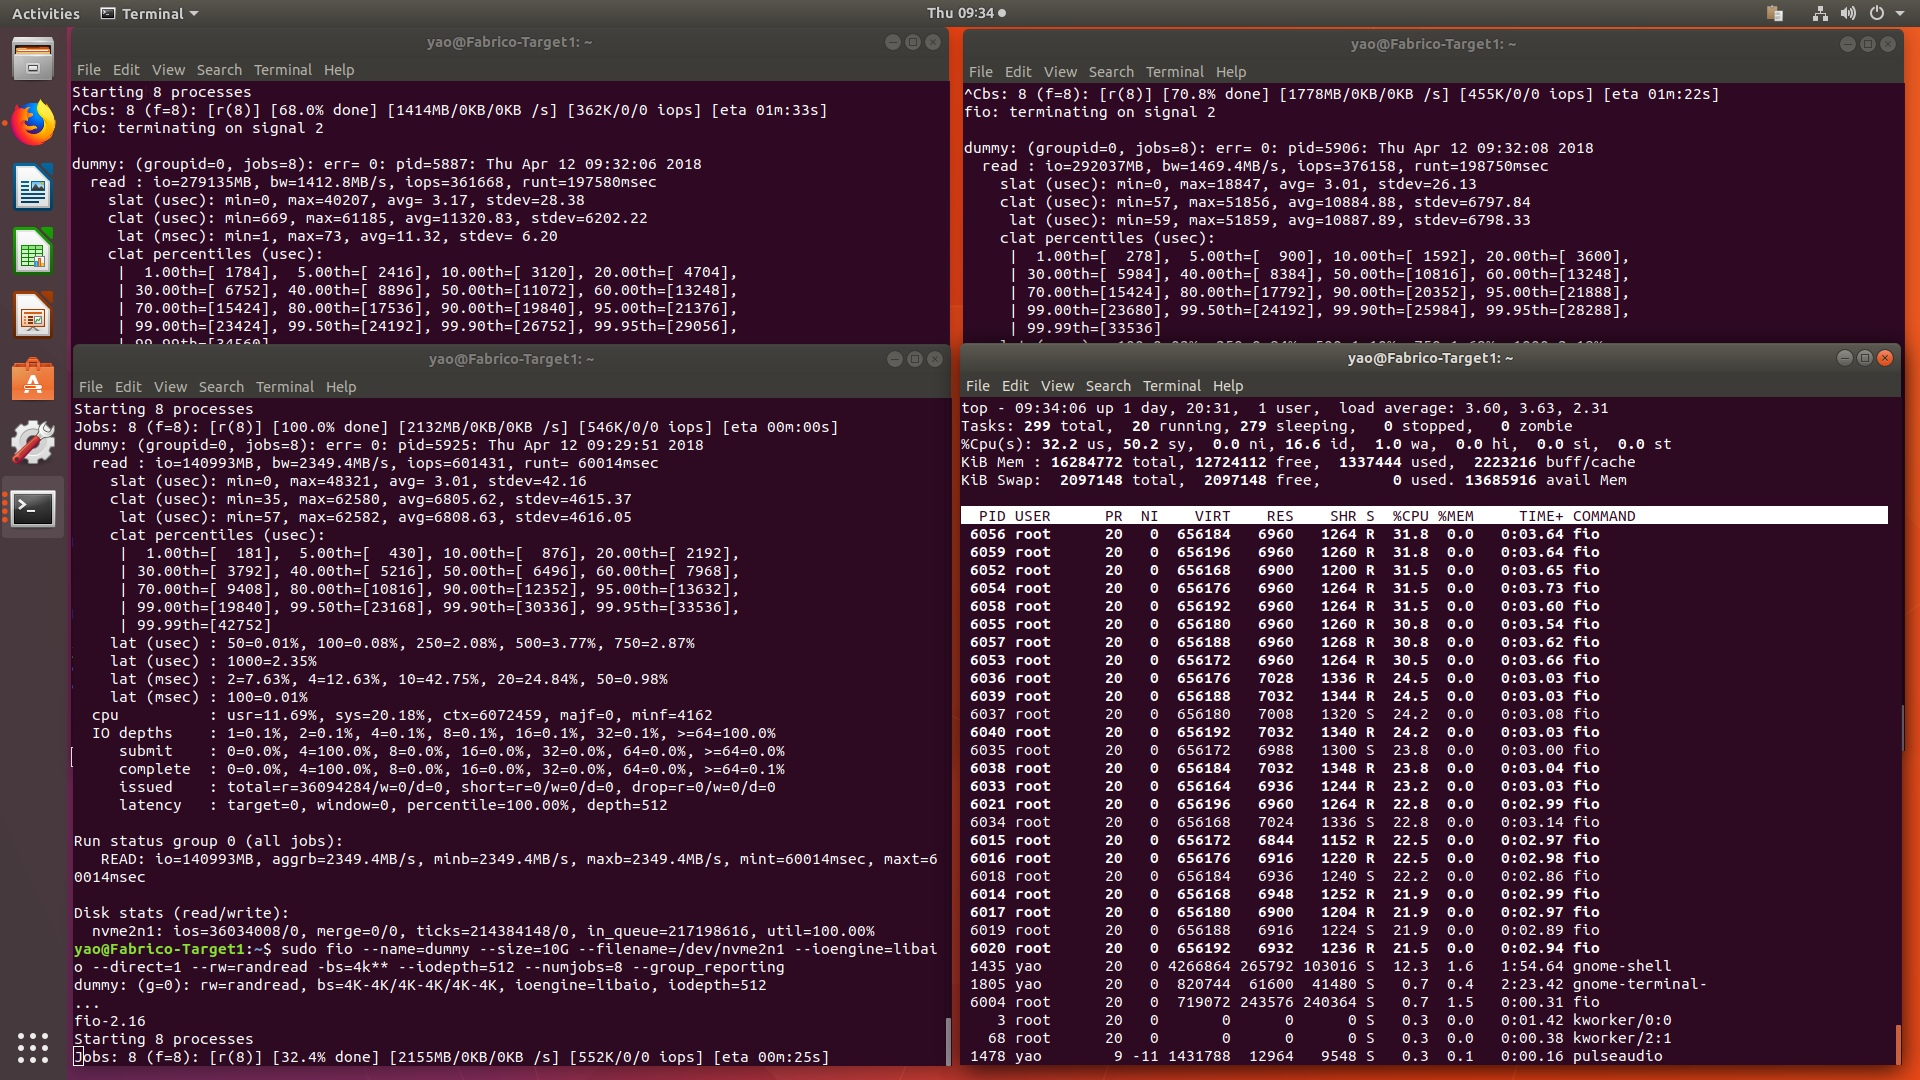The image size is (1920, 1080).
Task: Click the top header row PID column
Action: [992, 516]
